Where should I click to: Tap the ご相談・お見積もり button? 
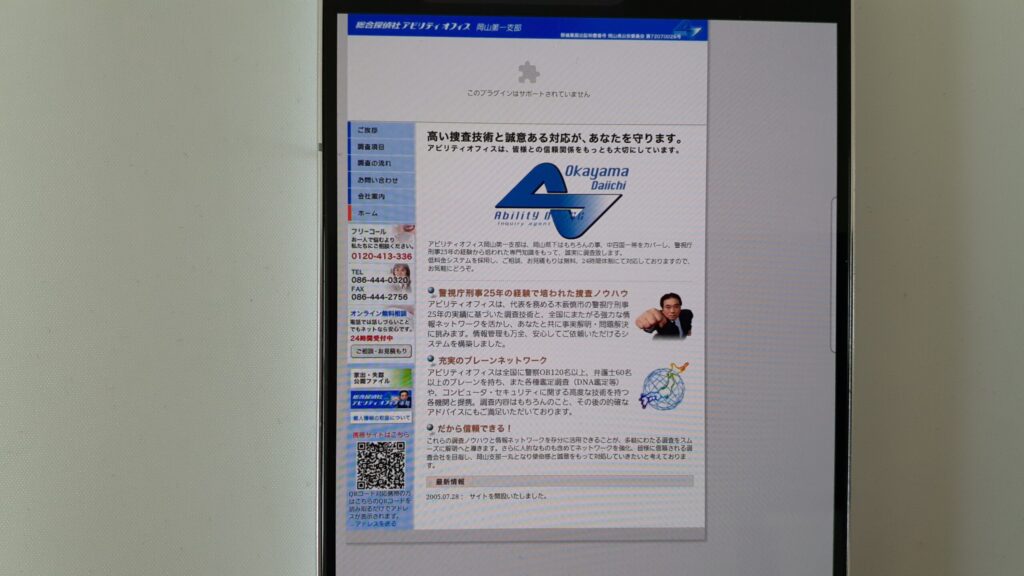tap(381, 351)
